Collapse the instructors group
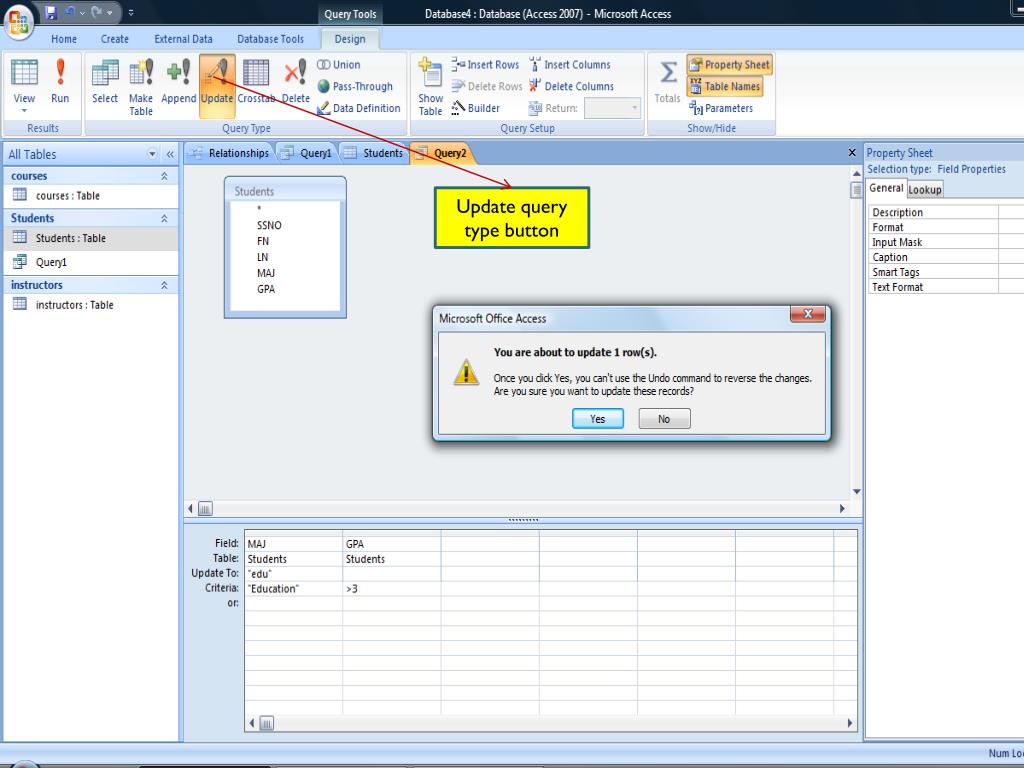The image size is (1024, 768). click(164, 285)
